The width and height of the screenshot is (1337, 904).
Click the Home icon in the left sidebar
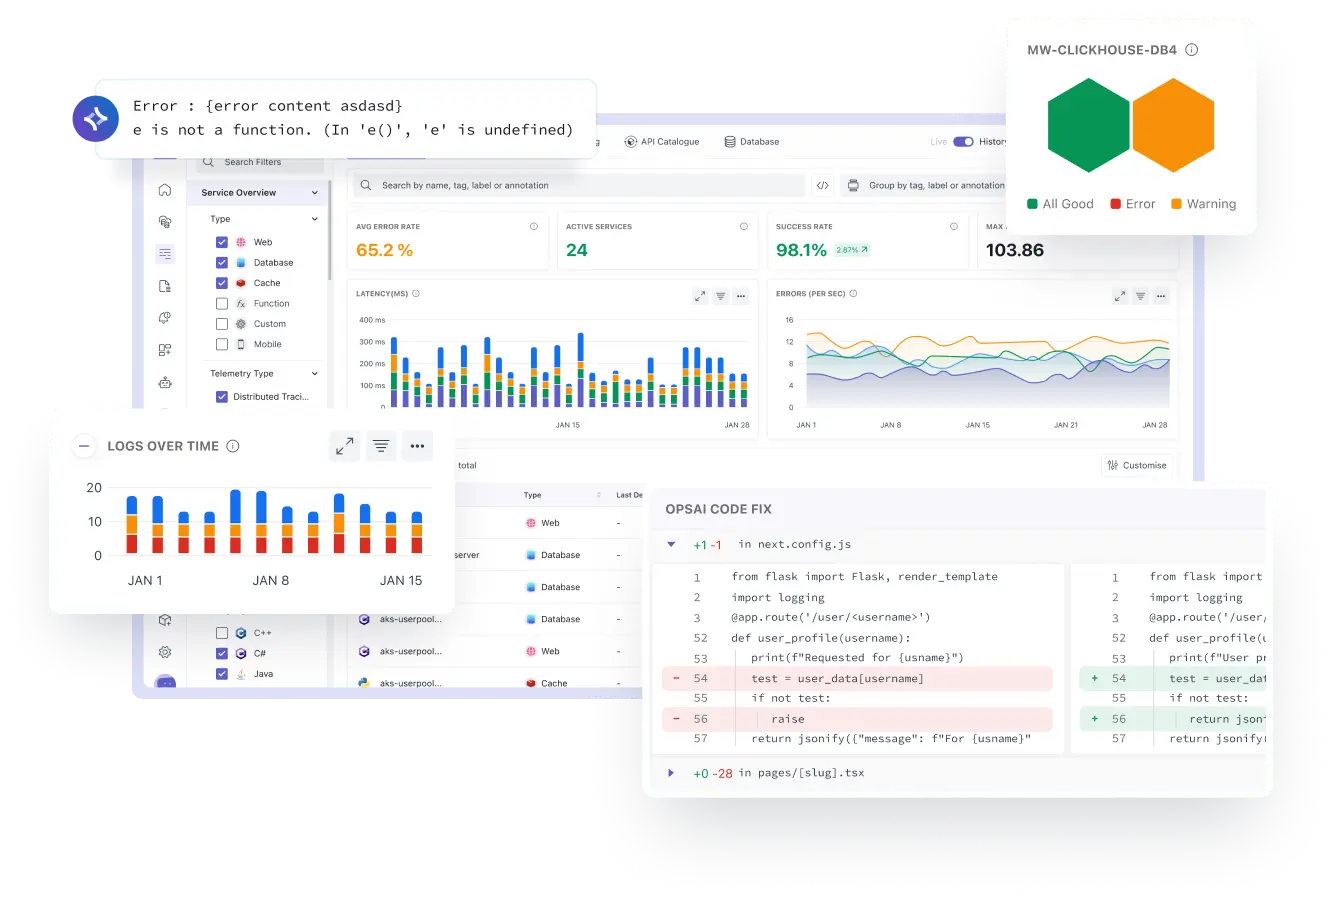point(165,189)
